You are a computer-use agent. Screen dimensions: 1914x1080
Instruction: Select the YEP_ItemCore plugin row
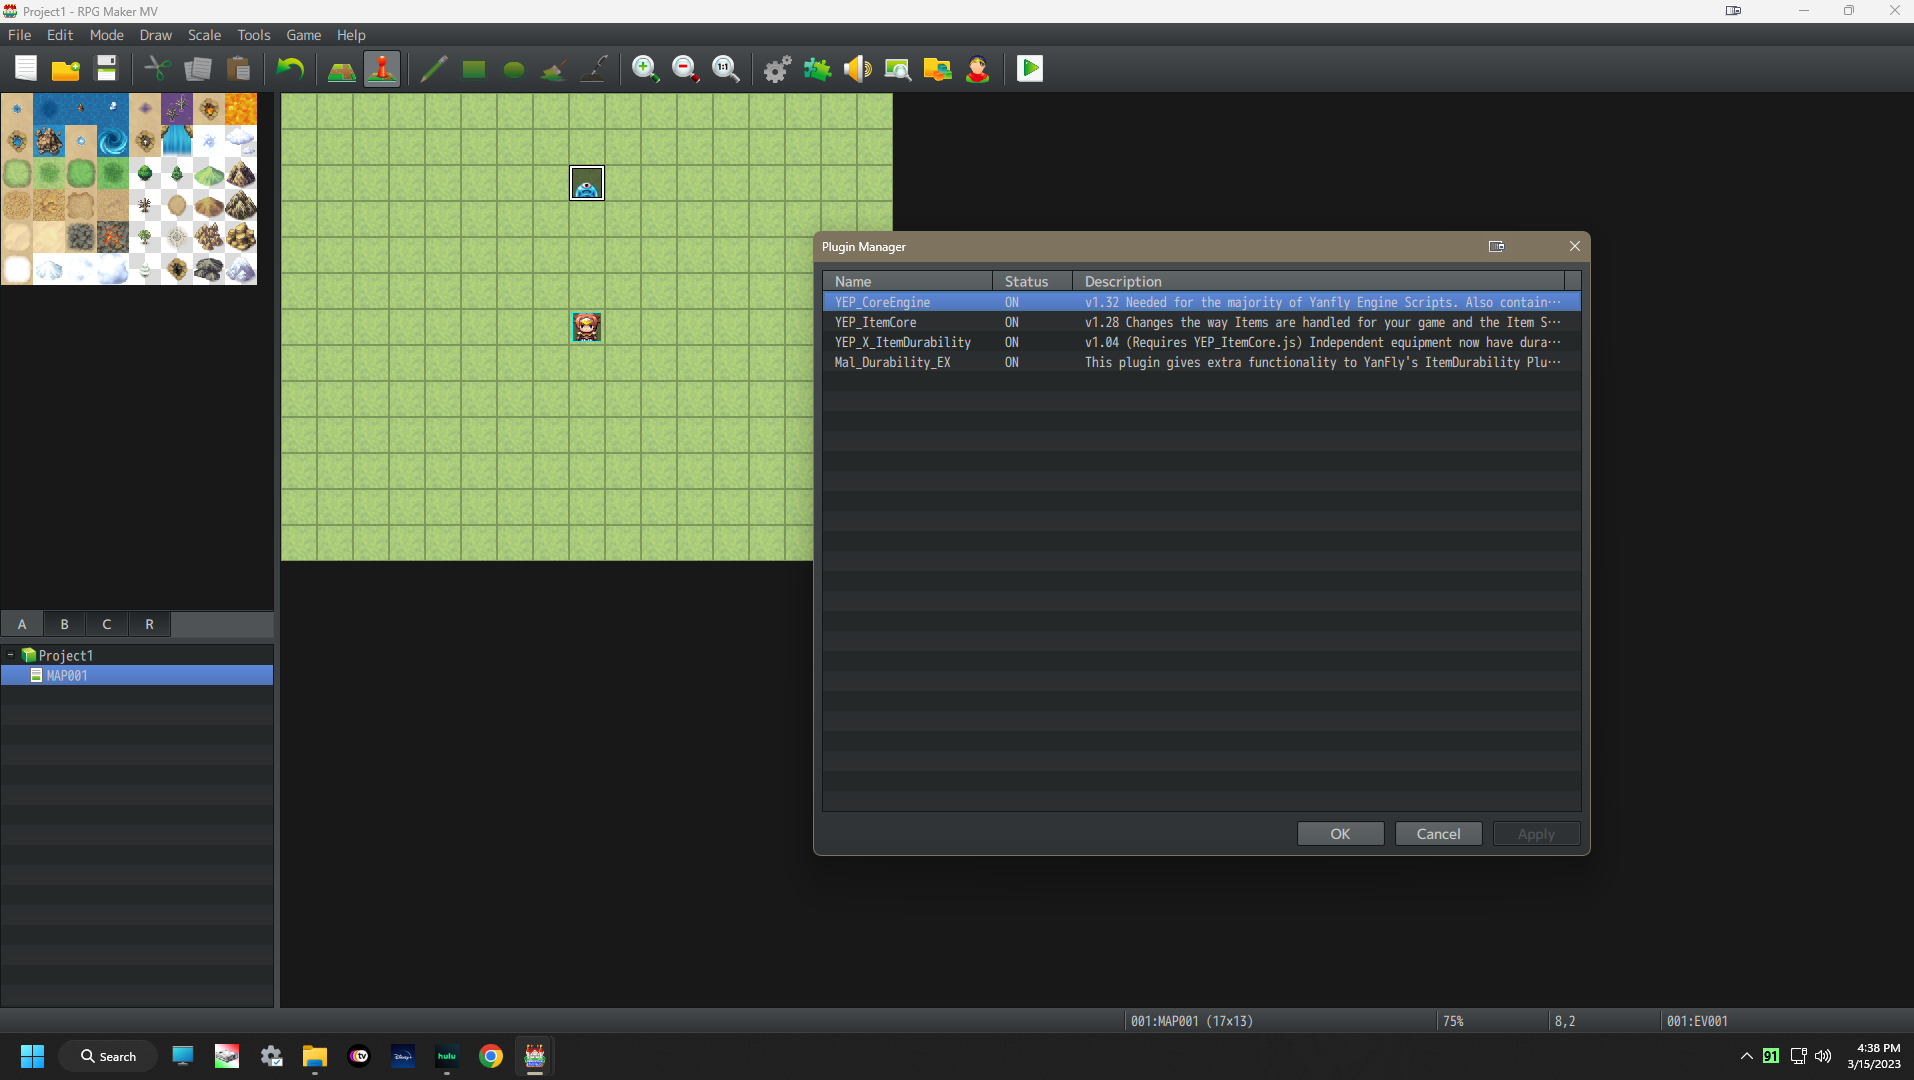click(1202, 322)
